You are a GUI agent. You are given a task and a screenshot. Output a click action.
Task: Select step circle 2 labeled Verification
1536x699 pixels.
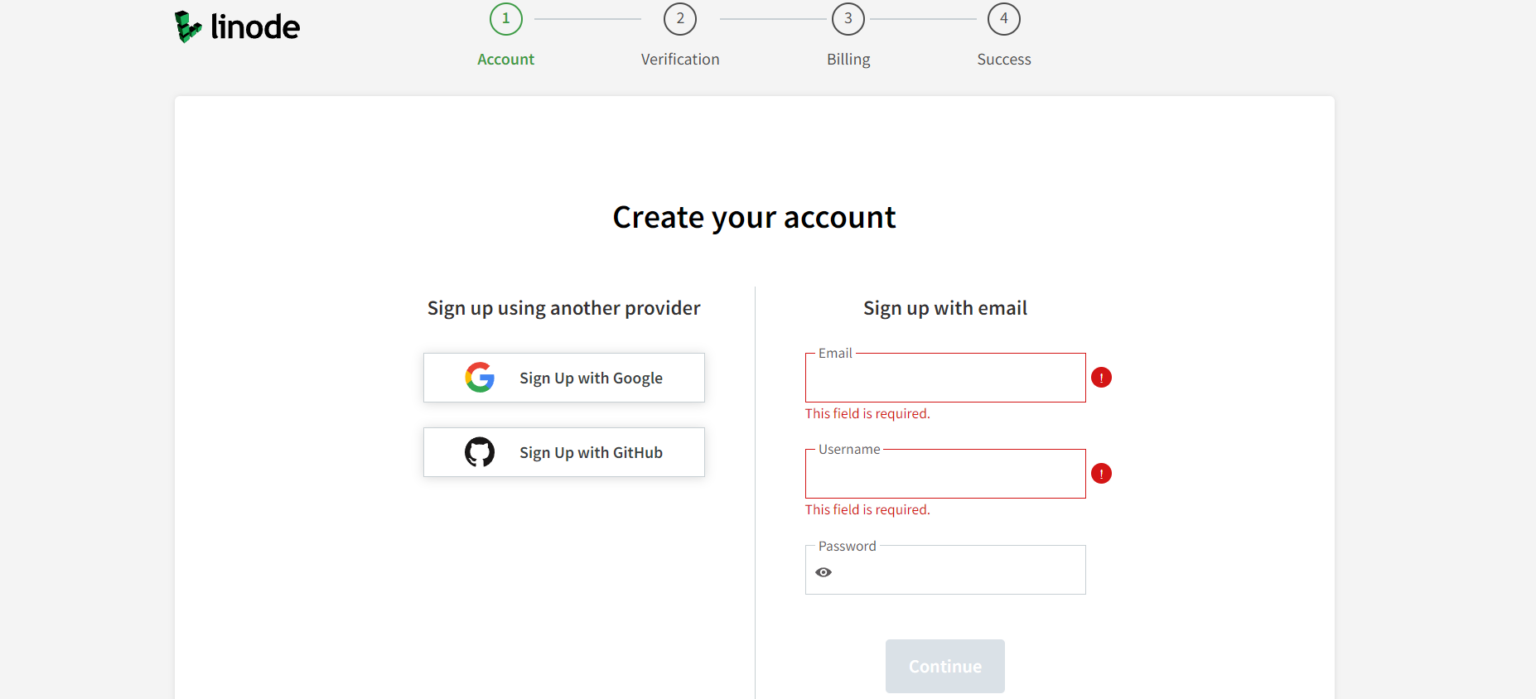680,18
